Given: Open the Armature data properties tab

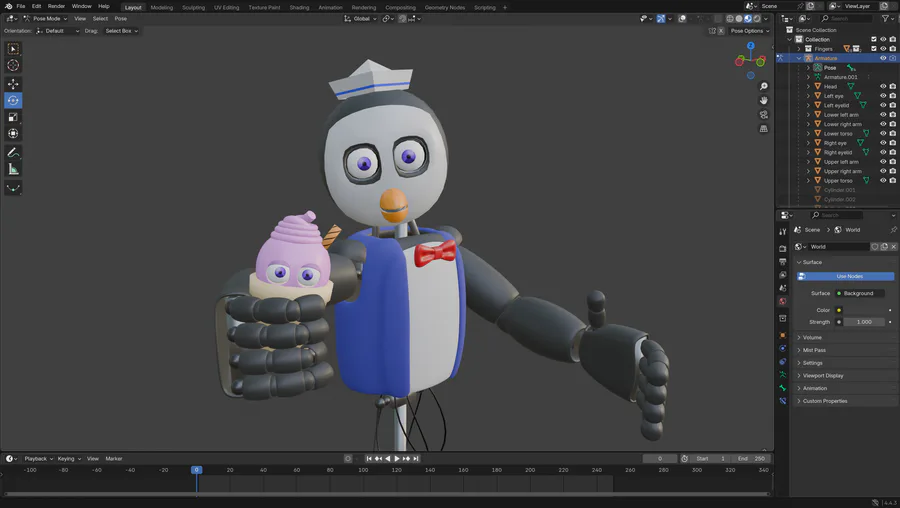Looking at the screenshot, I should pos(783,375).
